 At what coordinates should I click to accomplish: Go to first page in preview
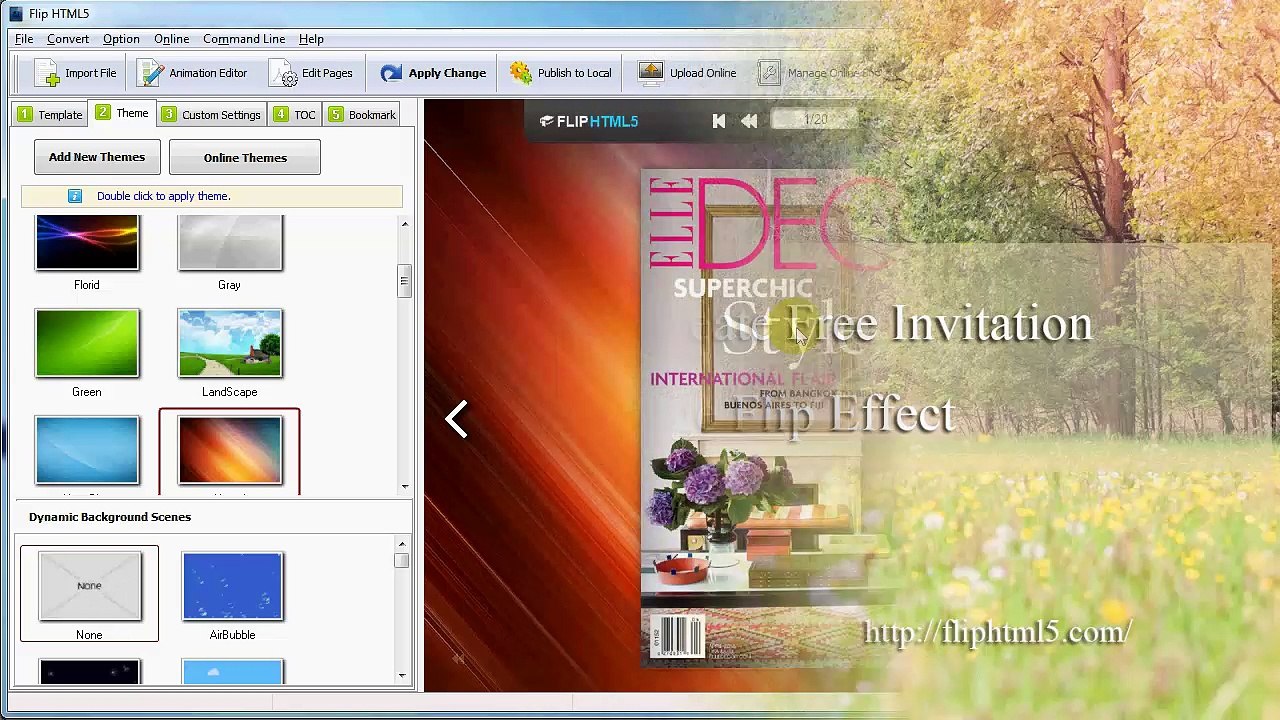pyautogui.click(x=719, y=121)
